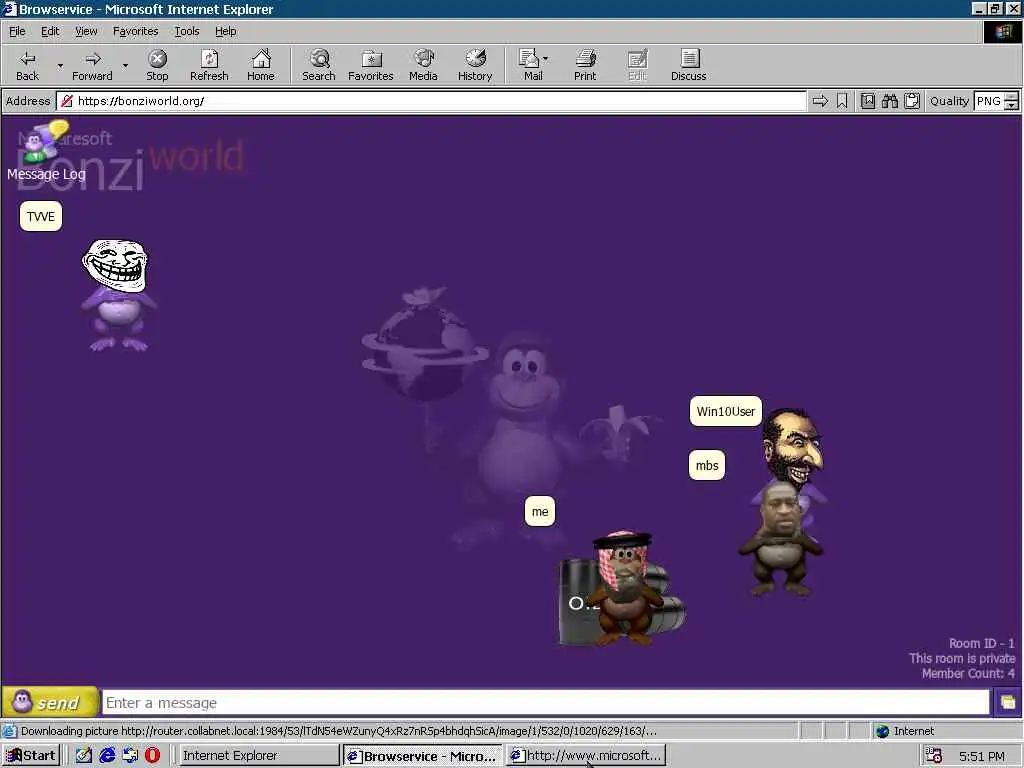
Task: Send the chat message
Action: coord(50,703)
